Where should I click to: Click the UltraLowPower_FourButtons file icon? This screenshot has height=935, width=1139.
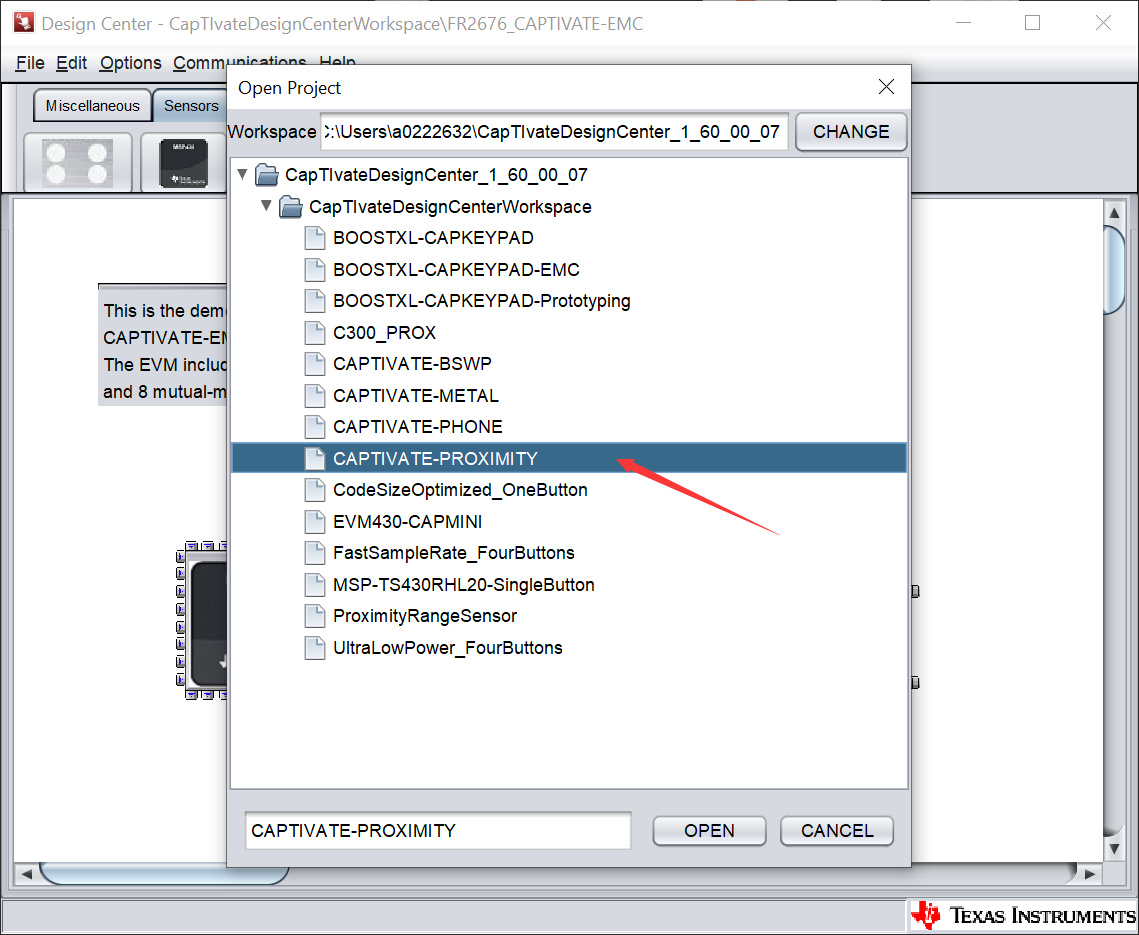point(315,648)
